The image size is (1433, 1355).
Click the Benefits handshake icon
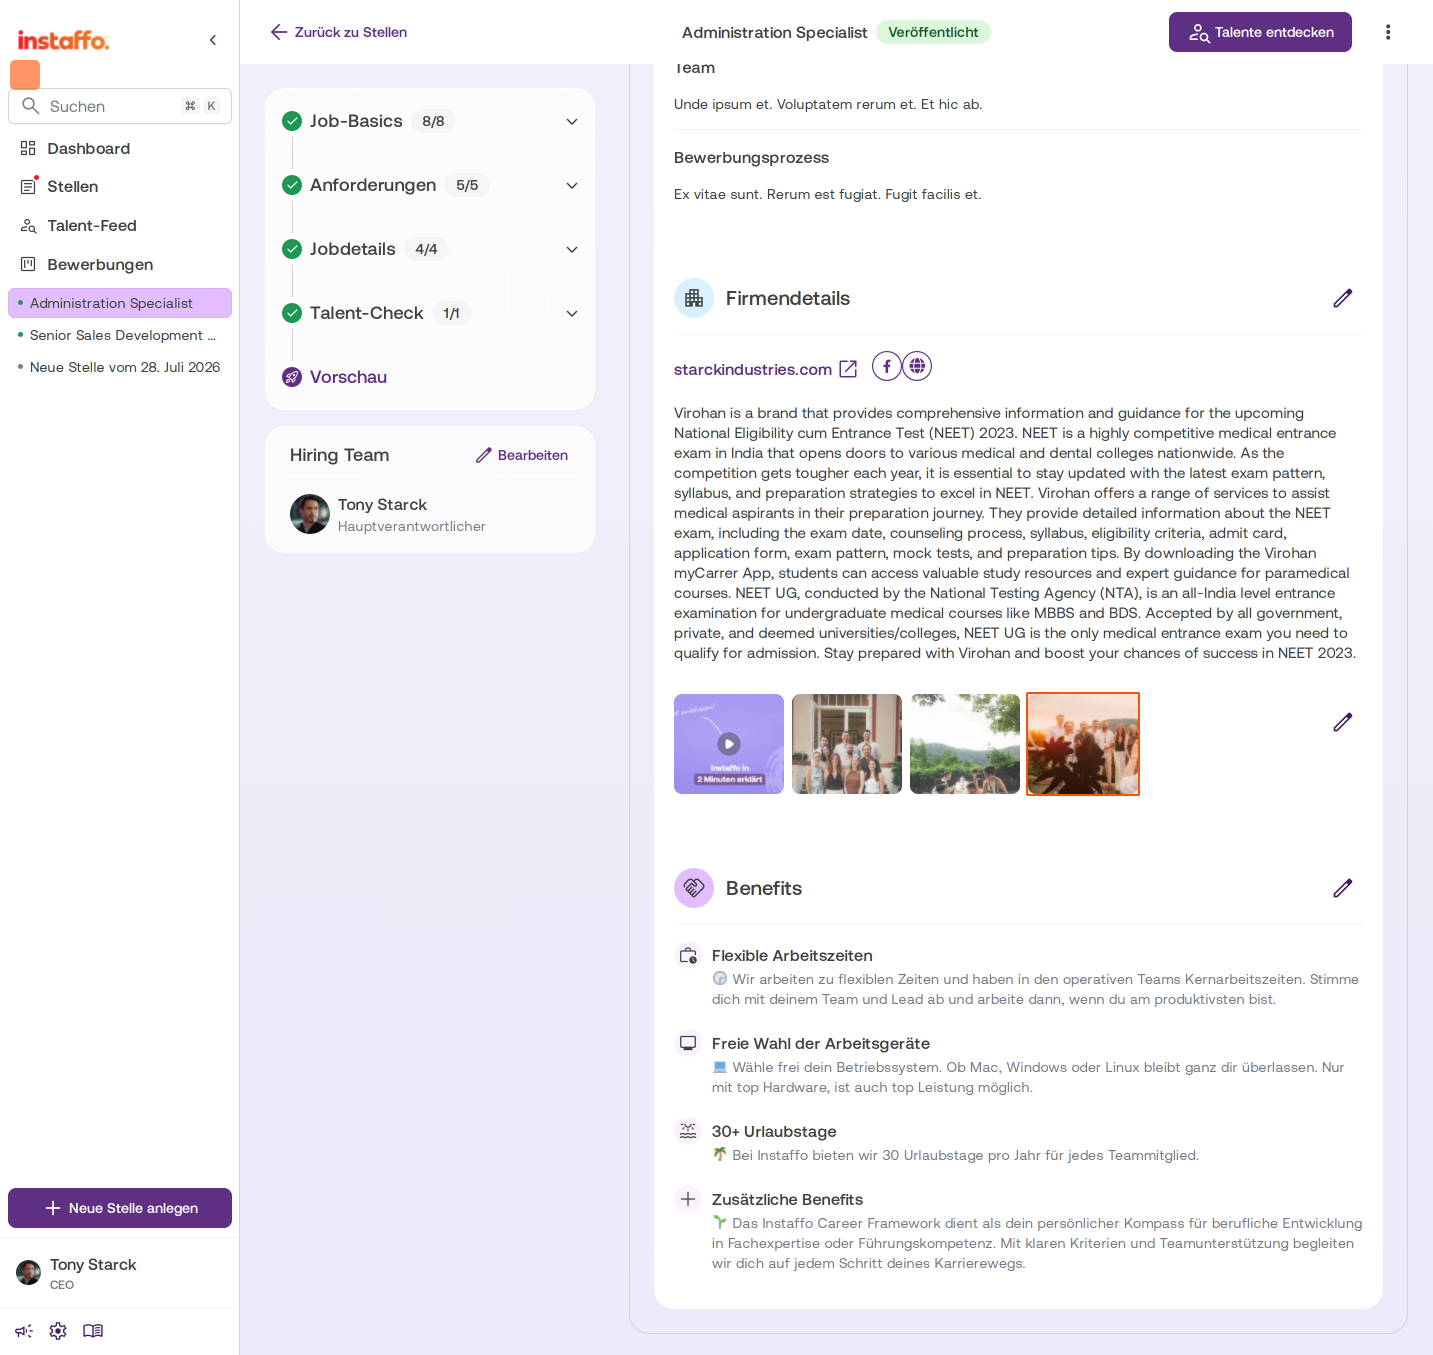pyautogui.click(x=694, y=888)
